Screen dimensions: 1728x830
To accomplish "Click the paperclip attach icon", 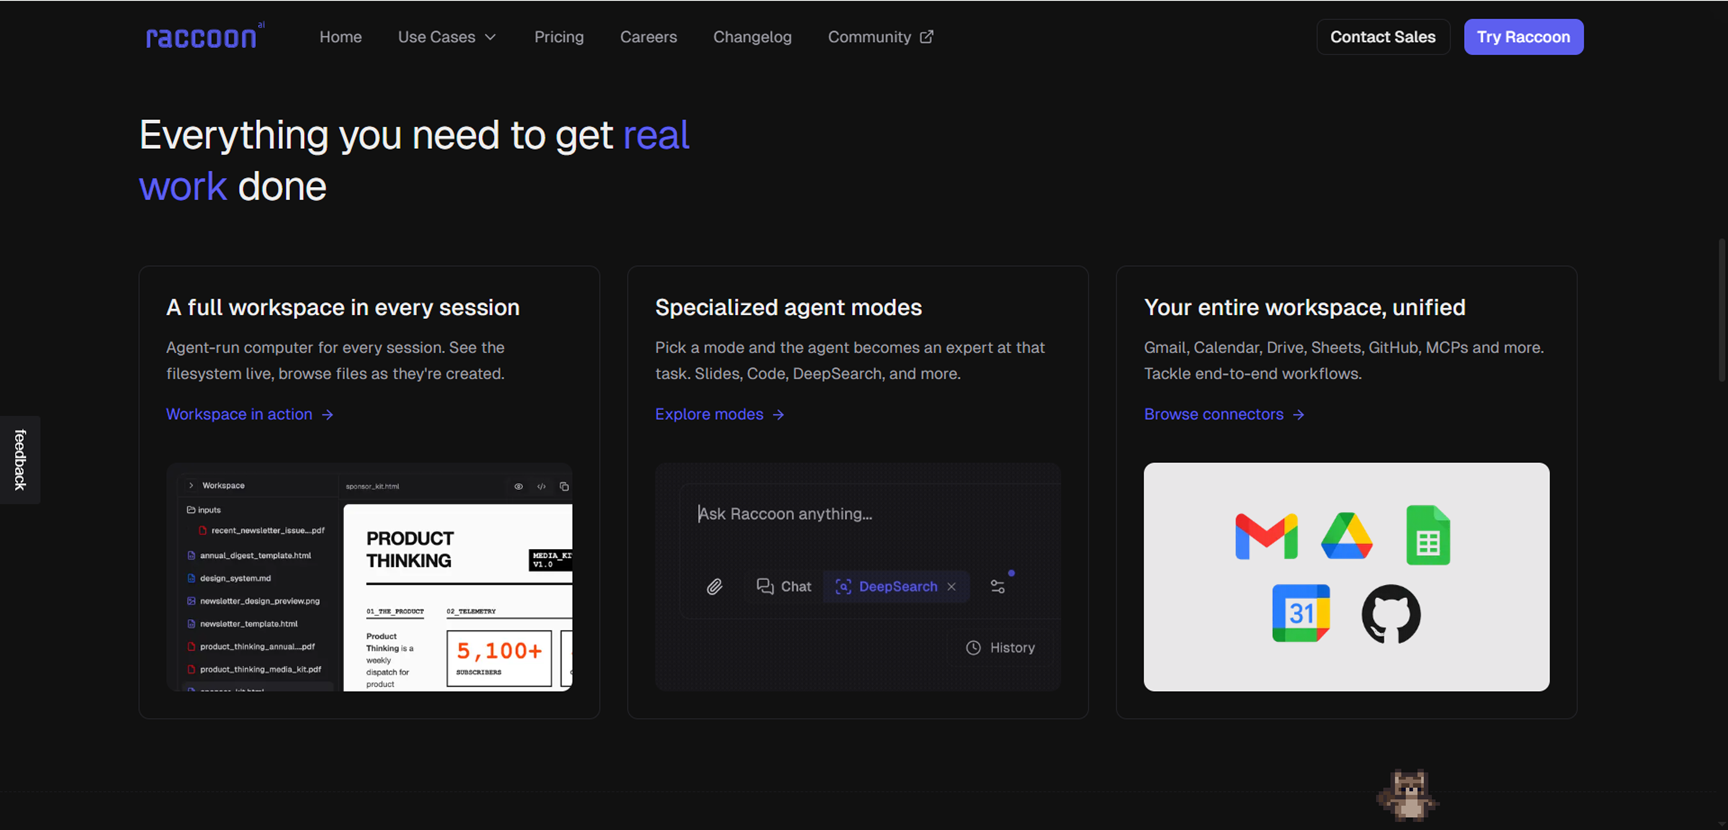I will [x=714, y=587].
